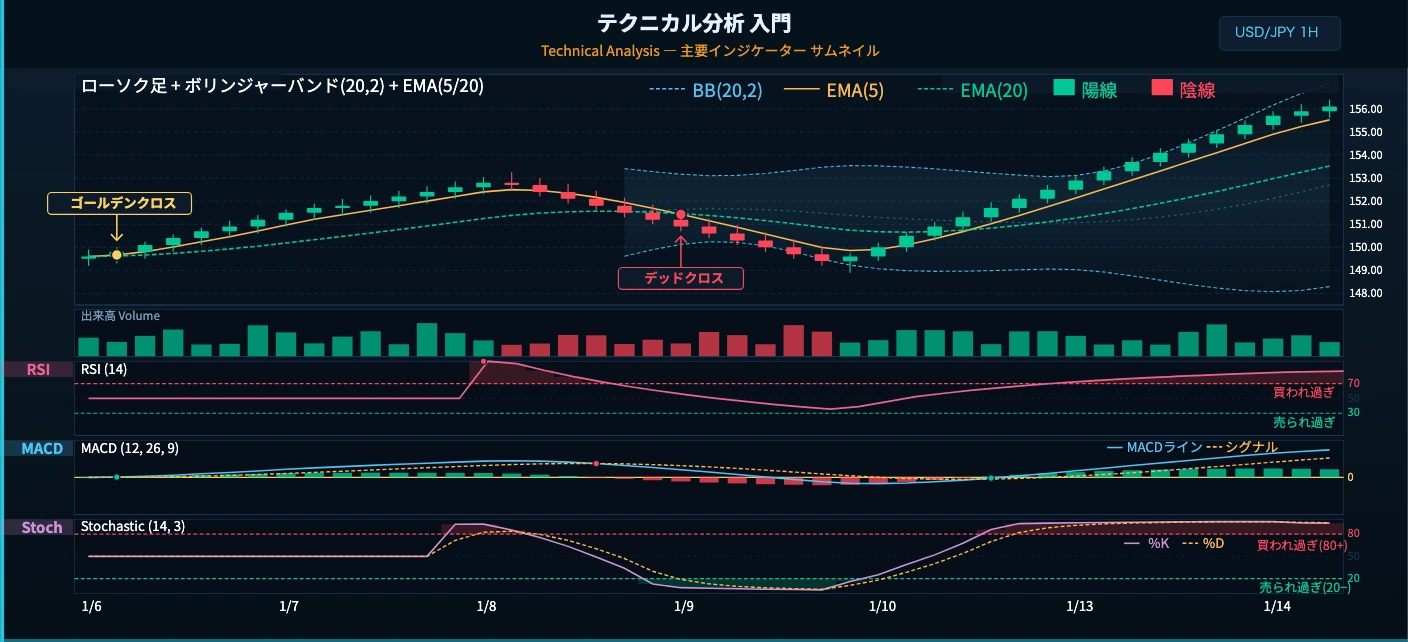Click the red peak marker on RSI line
The height and width of the screenshot is (642, 1408).
pyautogui.click(x=484, y=361)
